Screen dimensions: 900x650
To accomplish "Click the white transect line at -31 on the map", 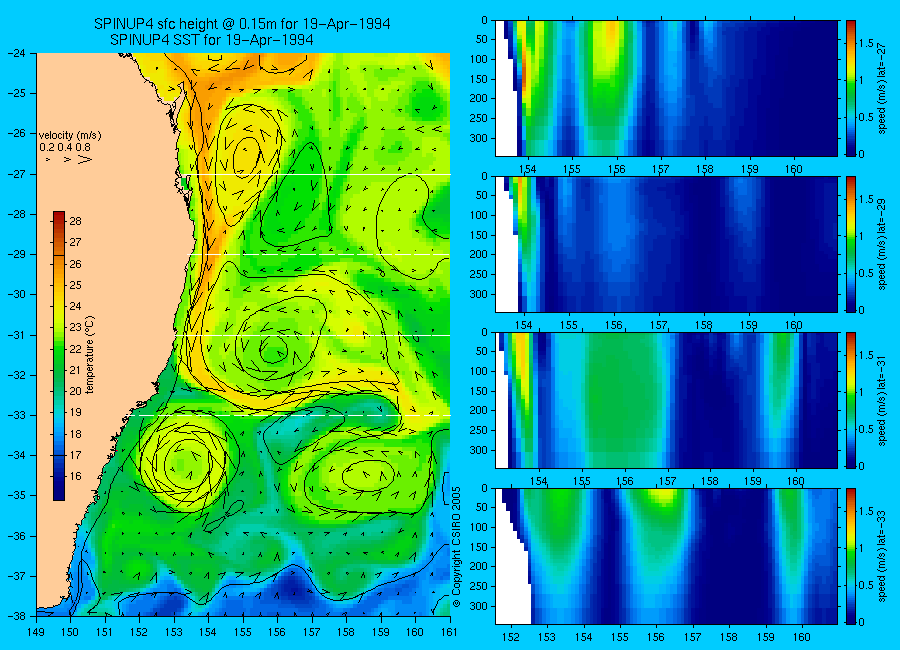I will coord(314,335).
